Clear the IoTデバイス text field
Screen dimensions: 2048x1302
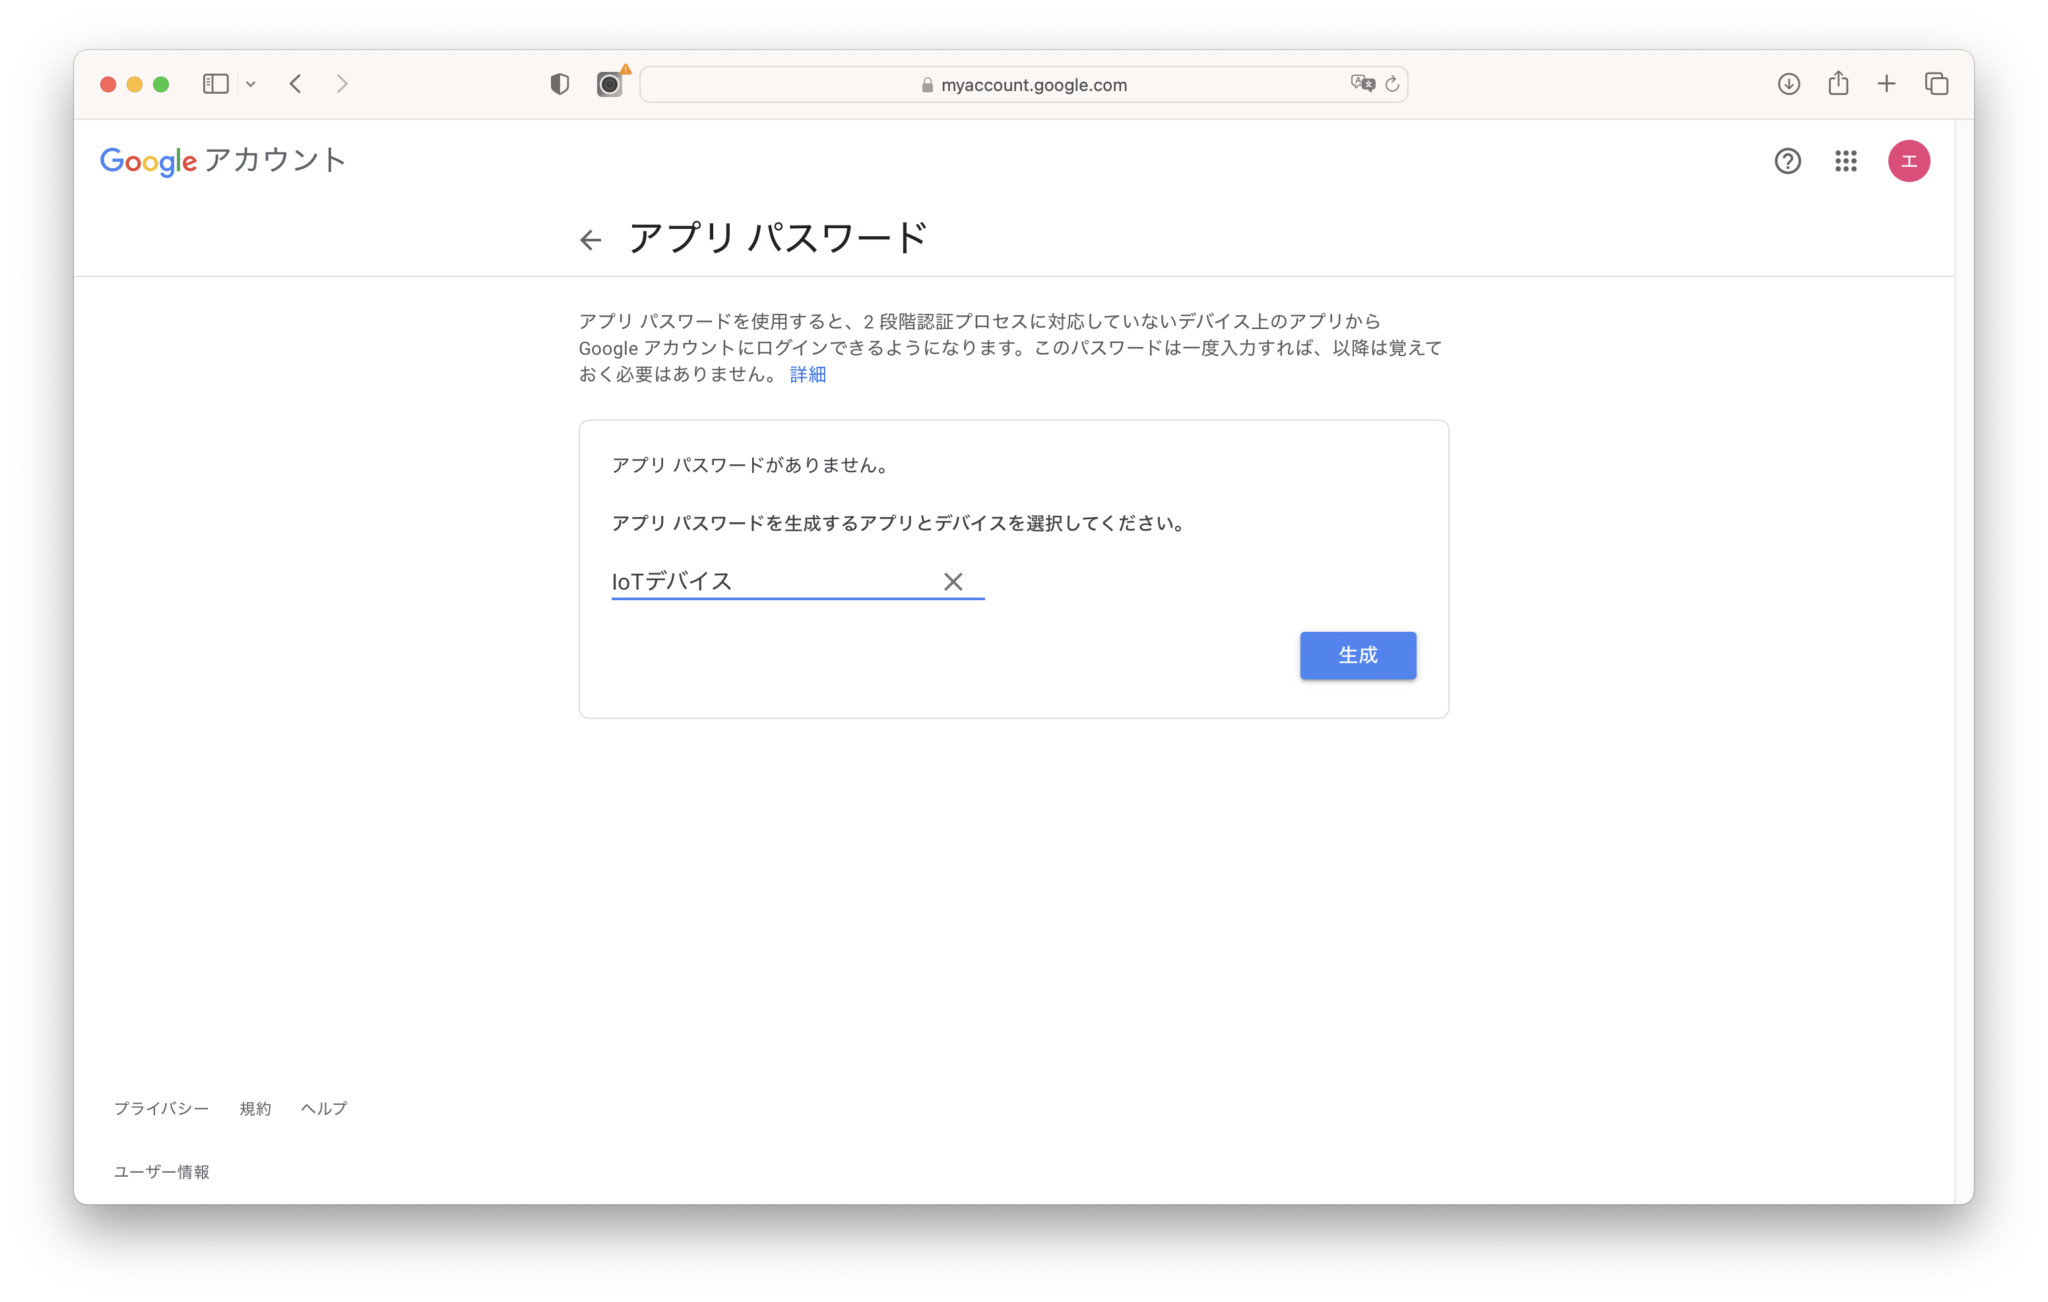pos(952,582)
